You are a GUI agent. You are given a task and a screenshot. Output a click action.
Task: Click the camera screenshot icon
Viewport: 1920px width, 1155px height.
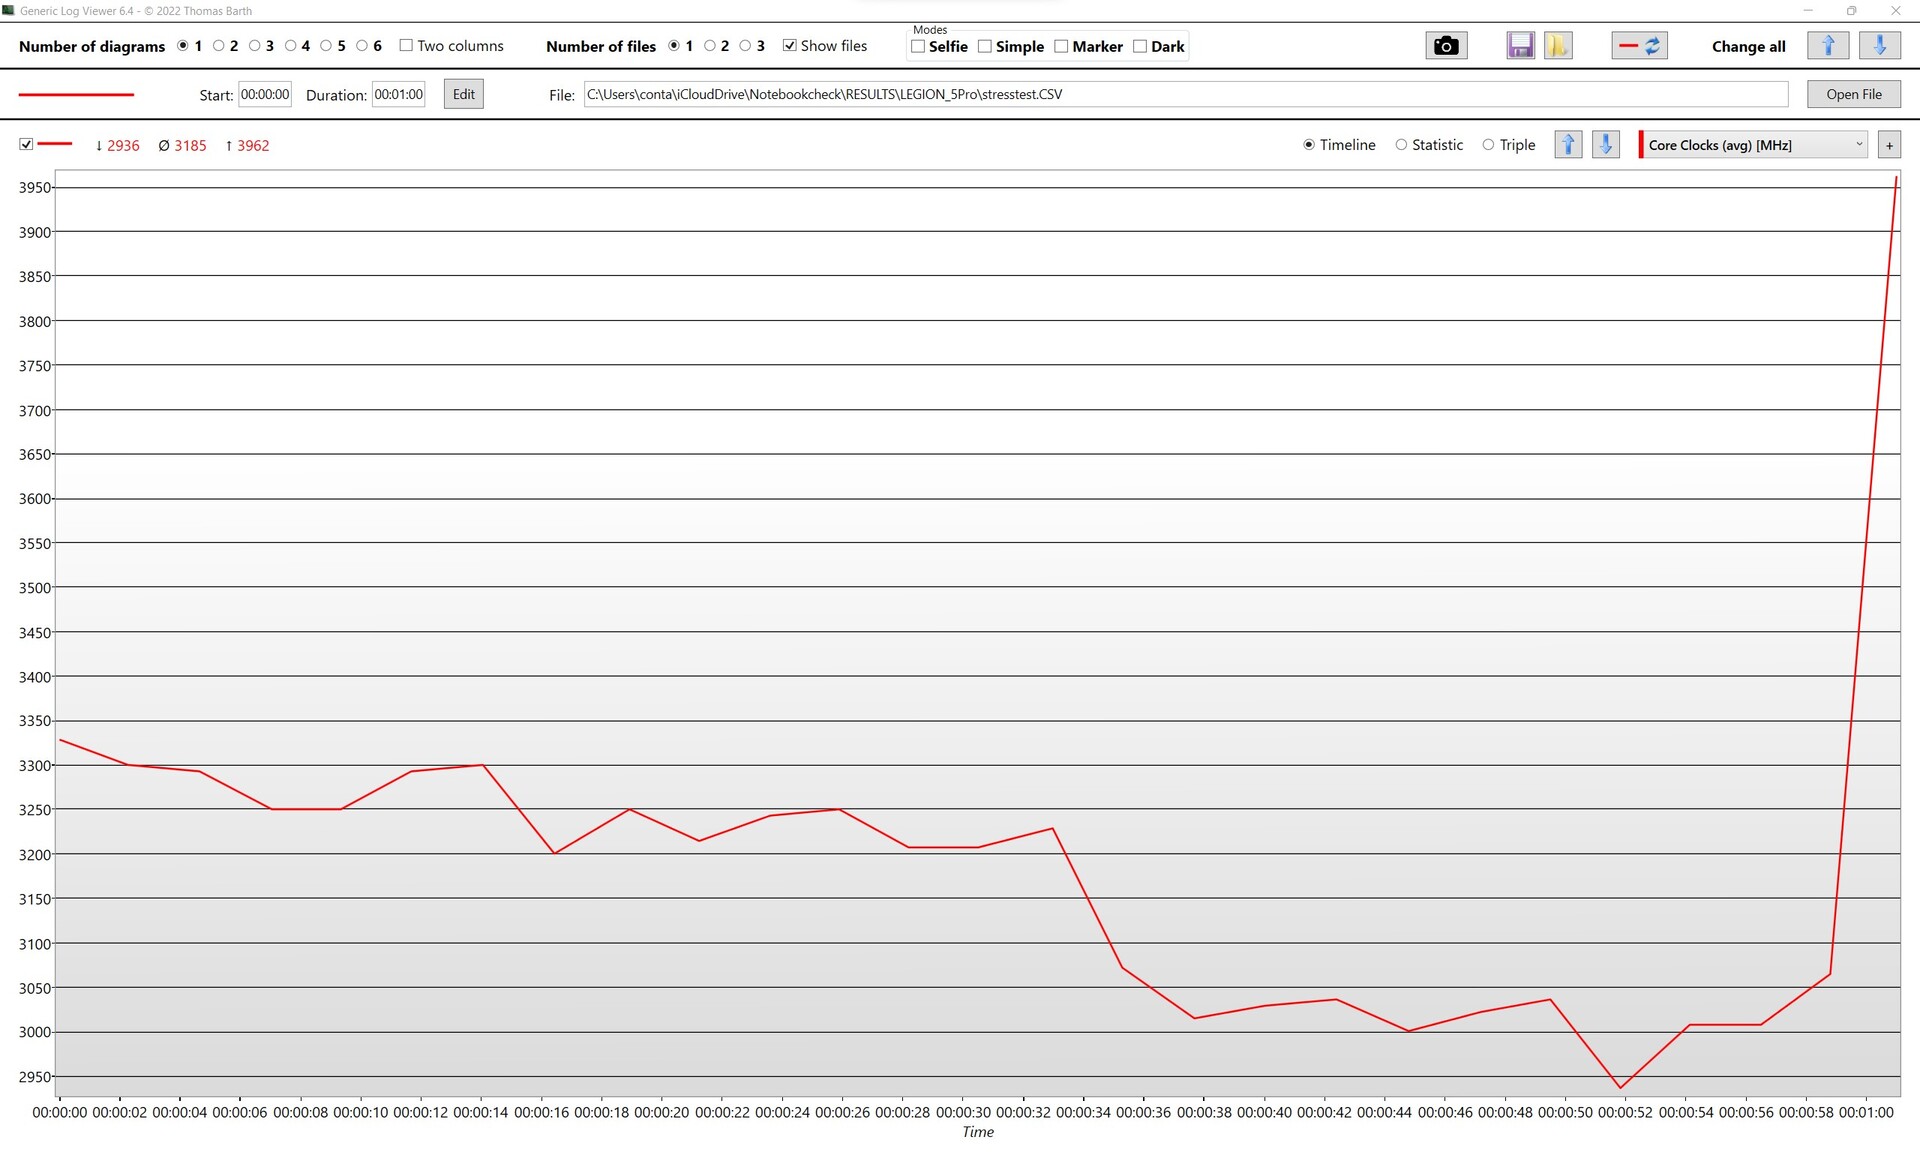click(1445, 46)
